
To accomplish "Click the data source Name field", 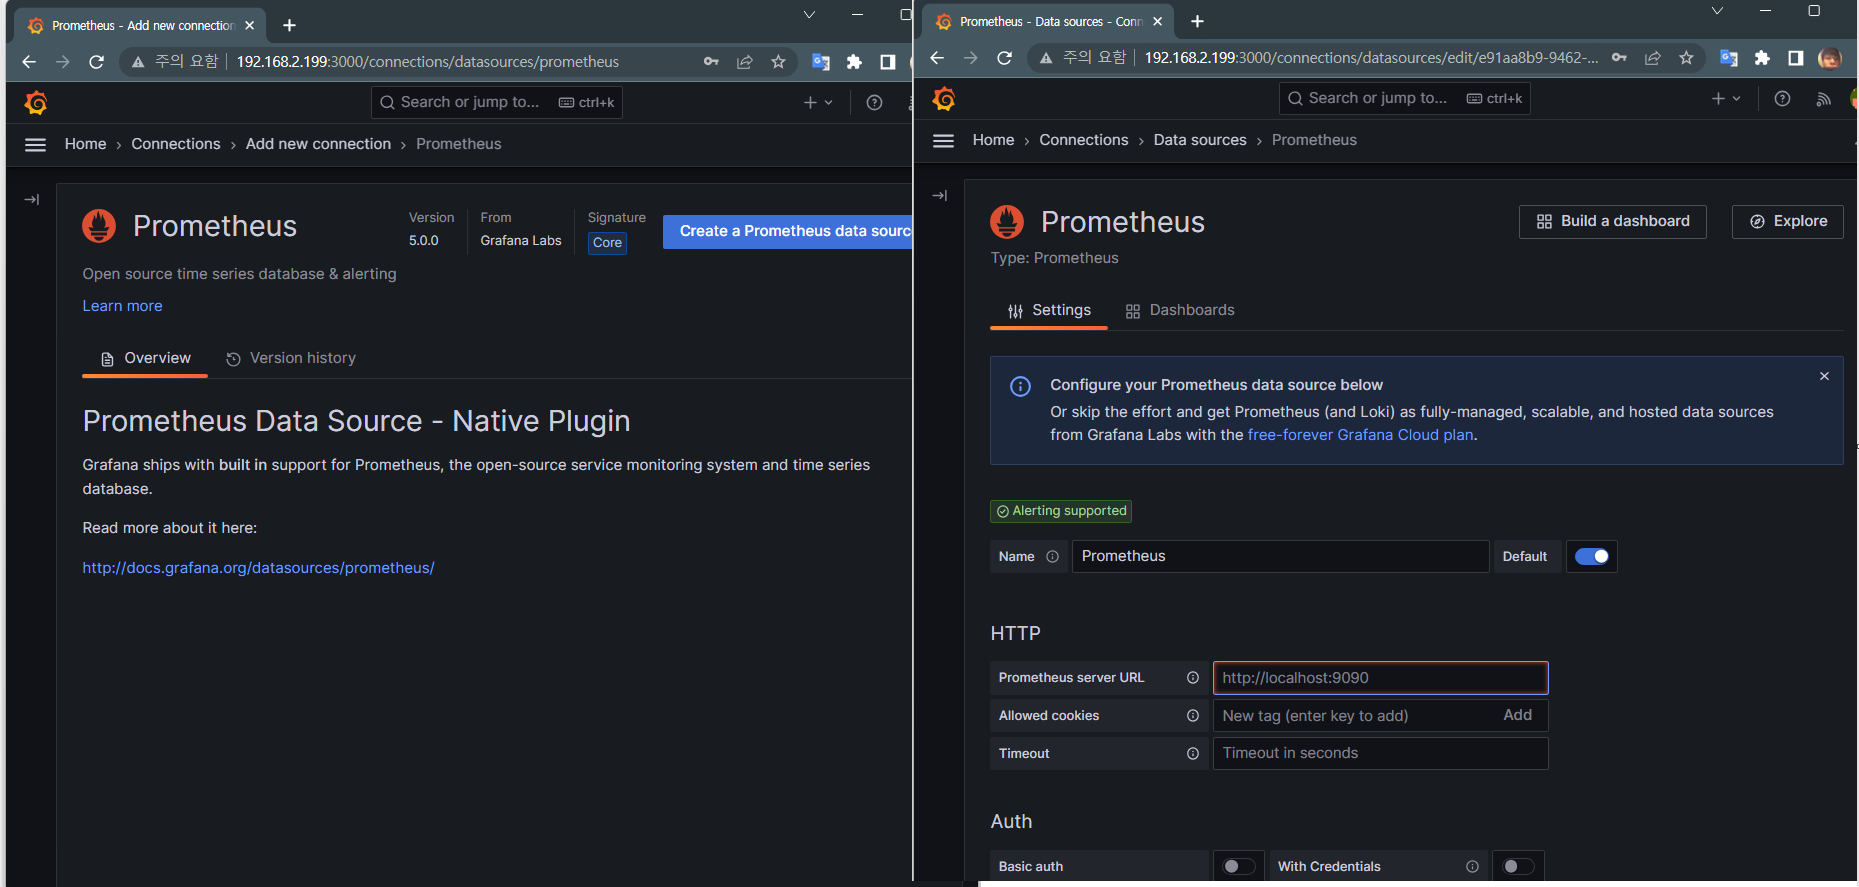I will point(1280,557).
